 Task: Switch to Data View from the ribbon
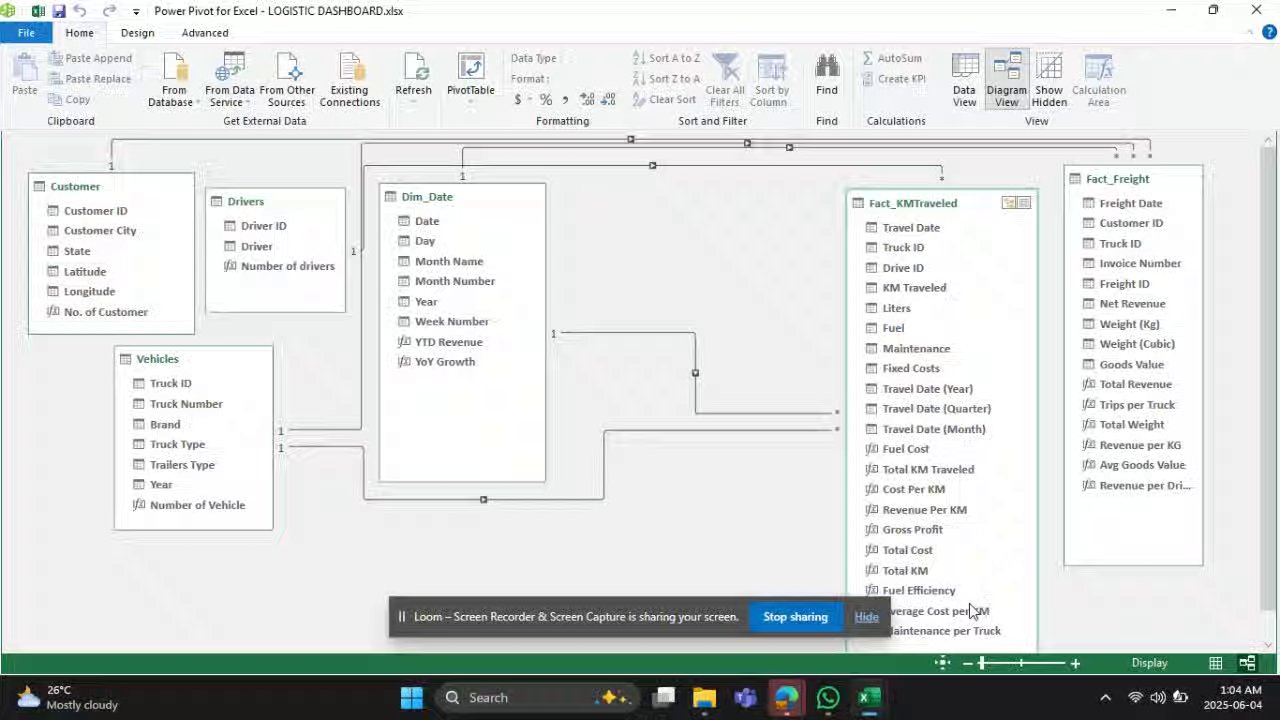coord(964,80)
